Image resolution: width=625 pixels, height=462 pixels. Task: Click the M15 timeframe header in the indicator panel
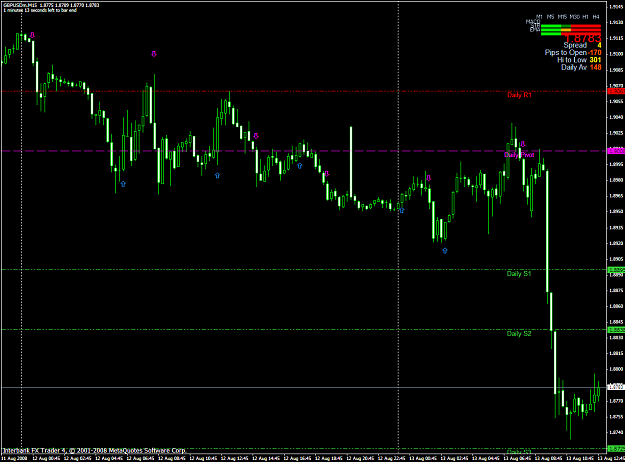coord(562,17)
